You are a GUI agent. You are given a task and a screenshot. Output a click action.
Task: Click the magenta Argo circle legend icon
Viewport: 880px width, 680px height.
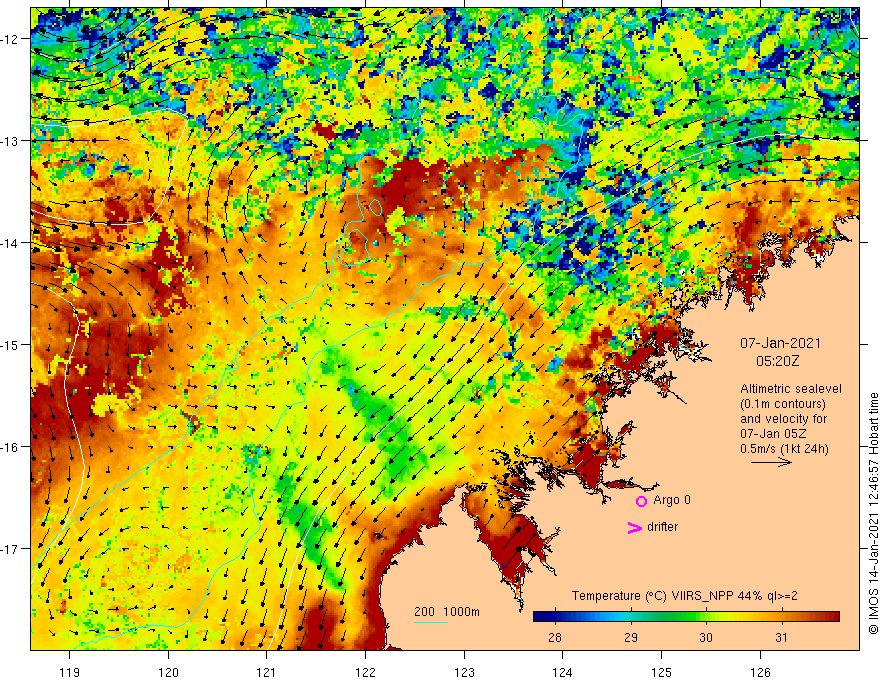[x=641, y=501]
